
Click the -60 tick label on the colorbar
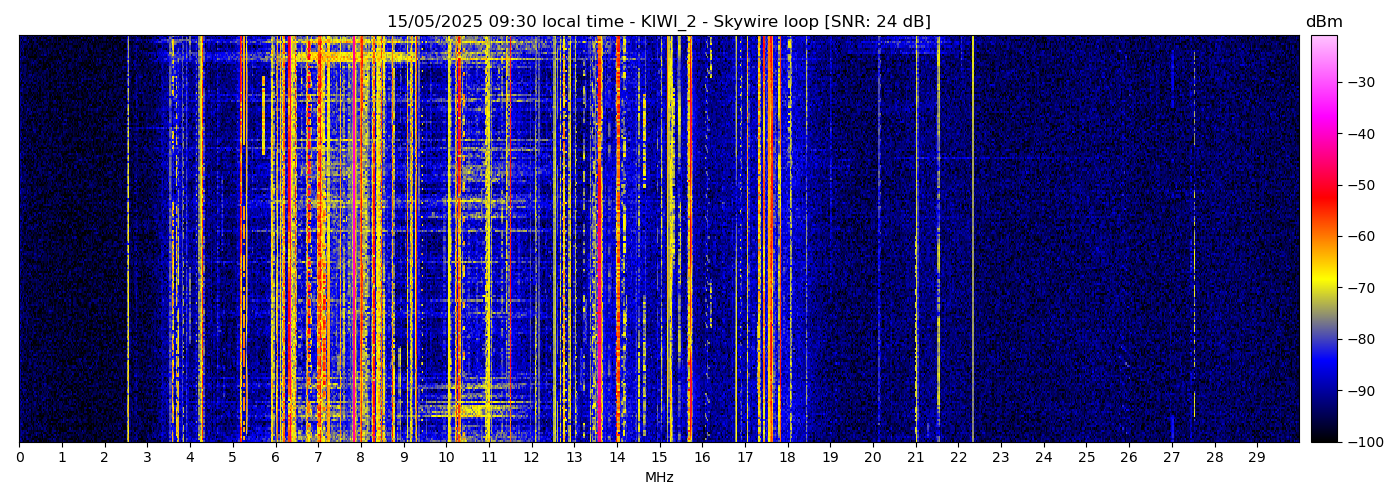coord(1360,237)
